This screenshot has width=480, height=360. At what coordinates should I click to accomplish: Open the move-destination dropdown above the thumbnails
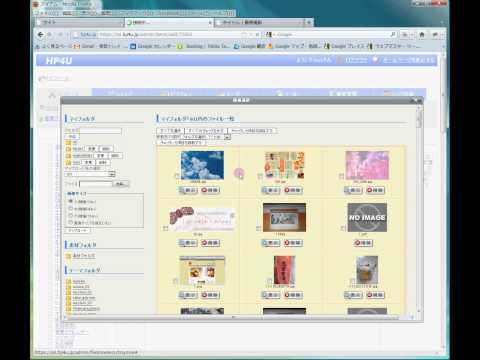(x=206, y=137)
